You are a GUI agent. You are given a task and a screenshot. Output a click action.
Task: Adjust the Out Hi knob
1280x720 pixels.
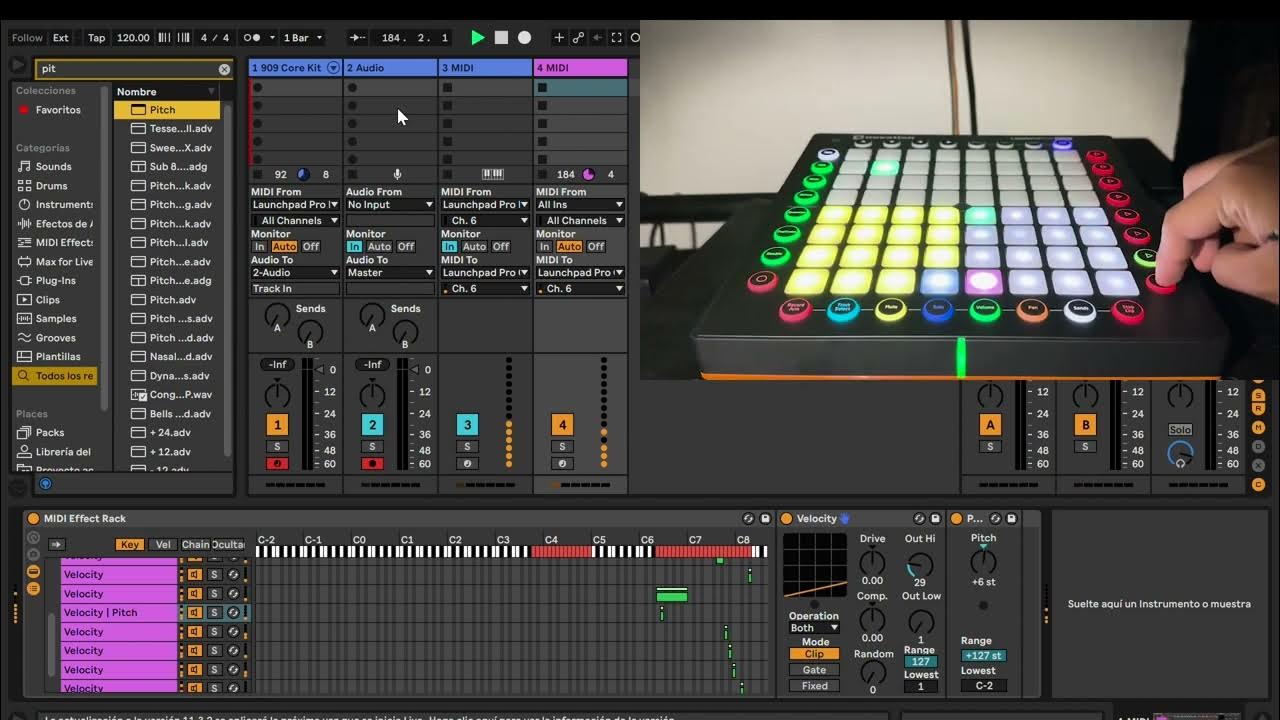click(x=920, y=563)
